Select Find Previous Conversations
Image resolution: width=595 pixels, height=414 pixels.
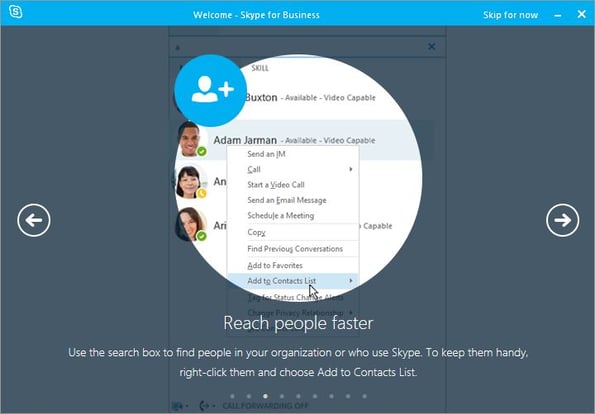[293, 249]
